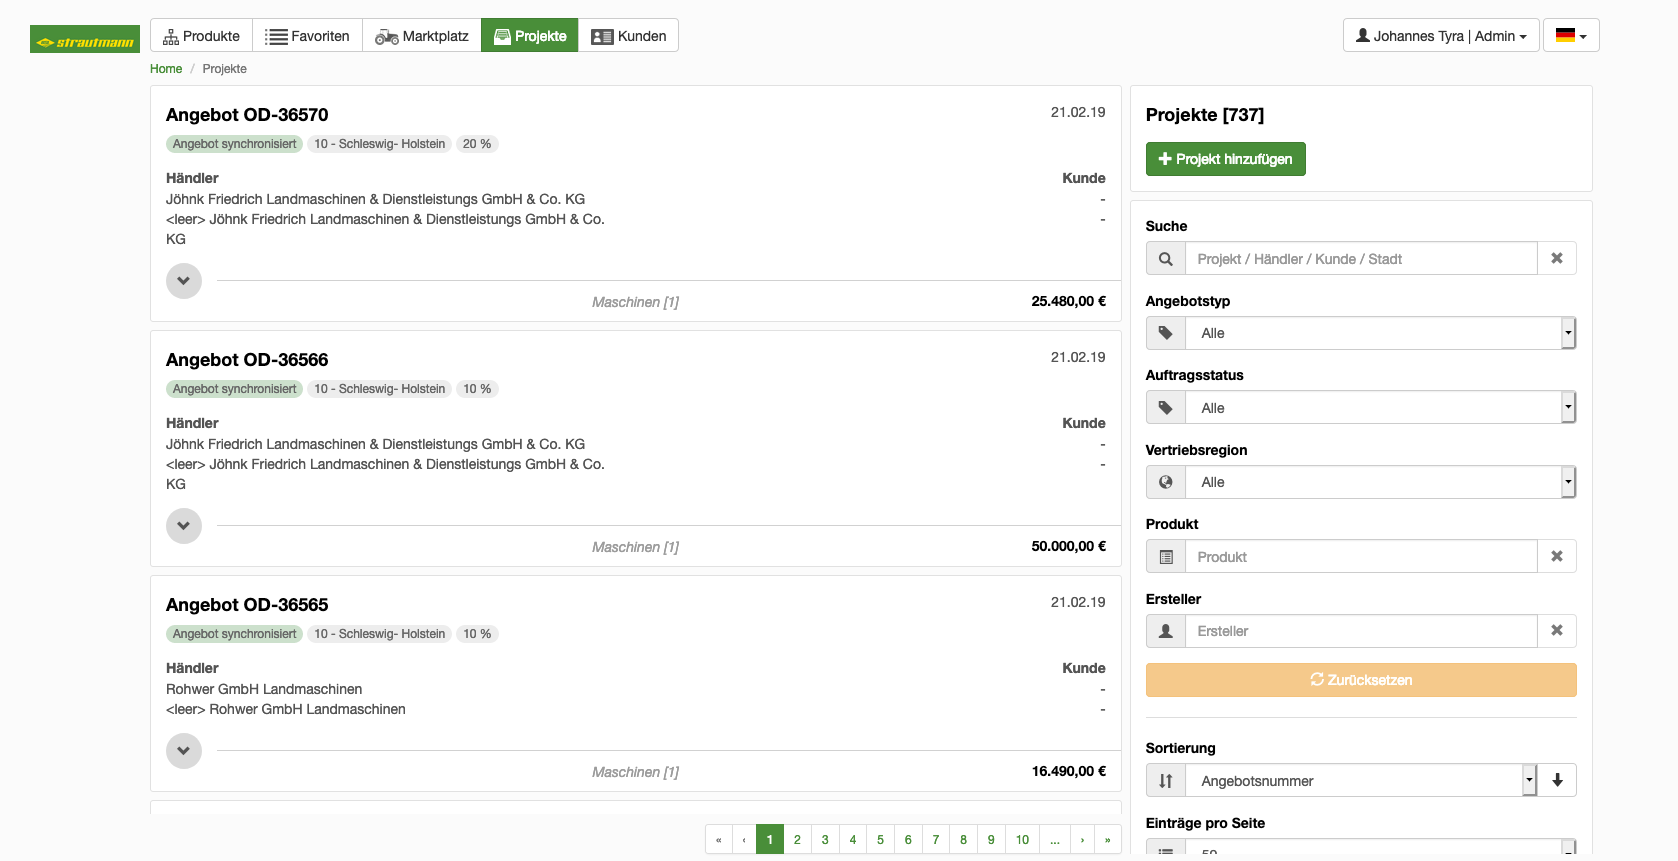Open Johannes Tyra Admin user menu
This screenshot has height=861, width=1678.
(1441, 35)
